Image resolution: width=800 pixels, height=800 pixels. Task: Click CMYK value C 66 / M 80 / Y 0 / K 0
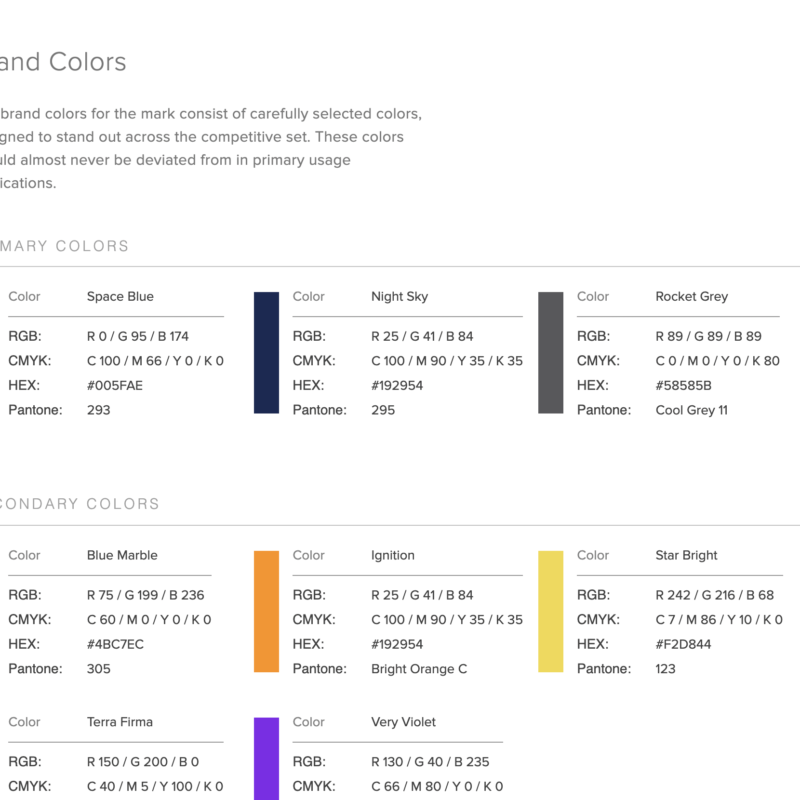coord(437,786)
